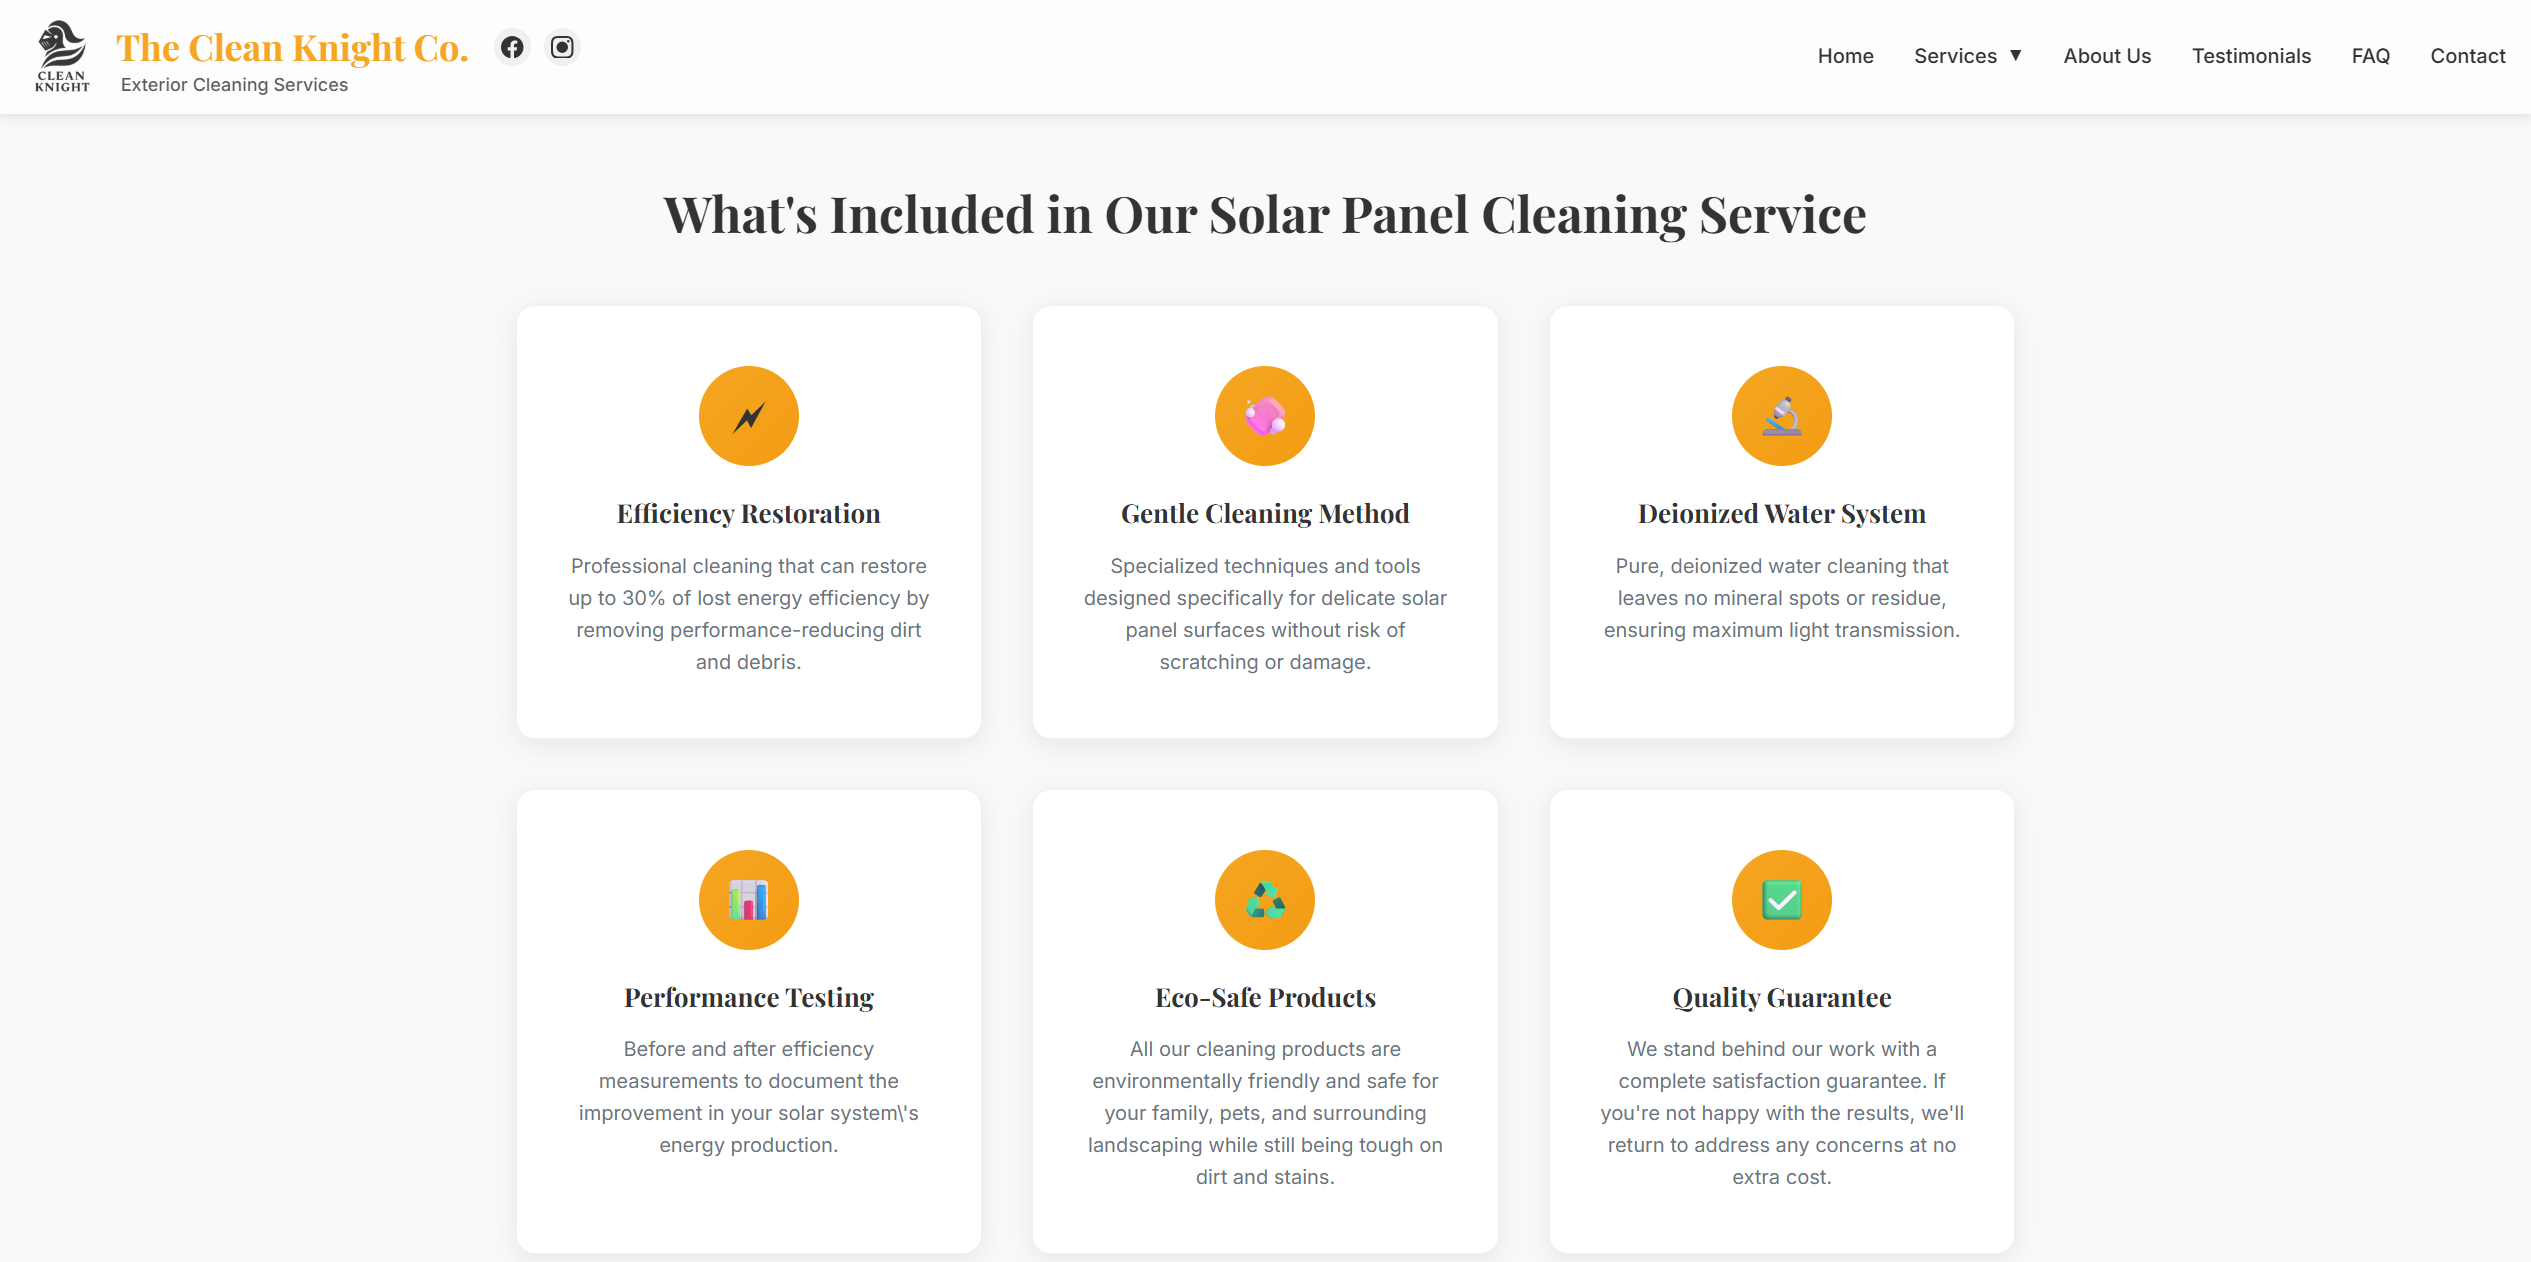Click the green checkmark Quality Guarantee icon
The image size is (2531, 1262).
[x=1781, y=900]
